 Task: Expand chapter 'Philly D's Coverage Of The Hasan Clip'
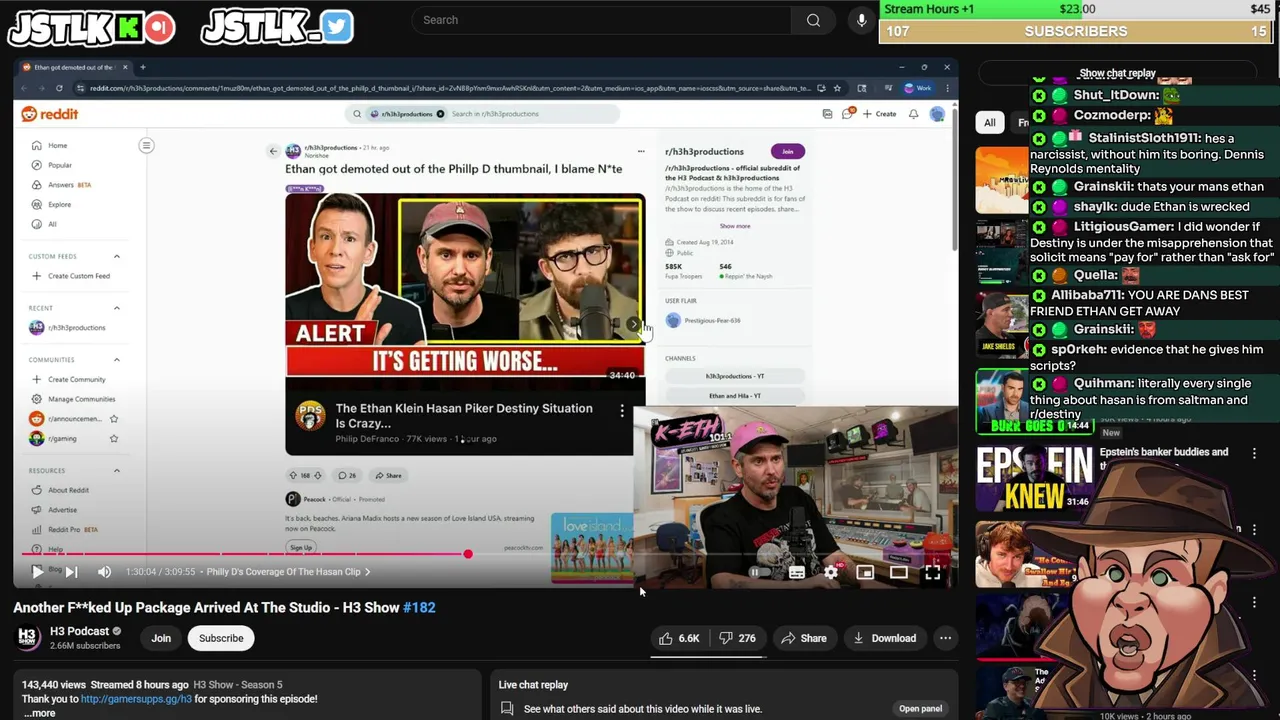[289, 572]
